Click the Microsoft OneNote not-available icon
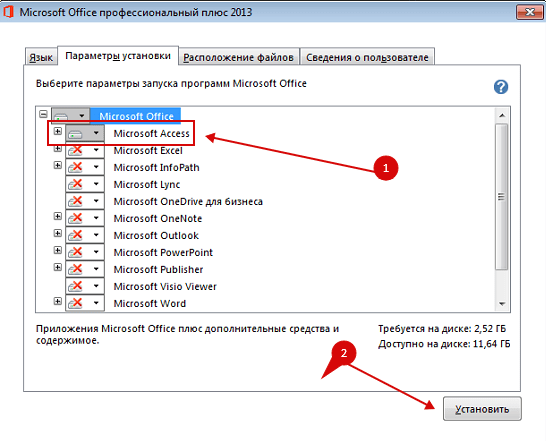Image resolution: width=546 pixels, height=441 pixels. pos(76,218)
